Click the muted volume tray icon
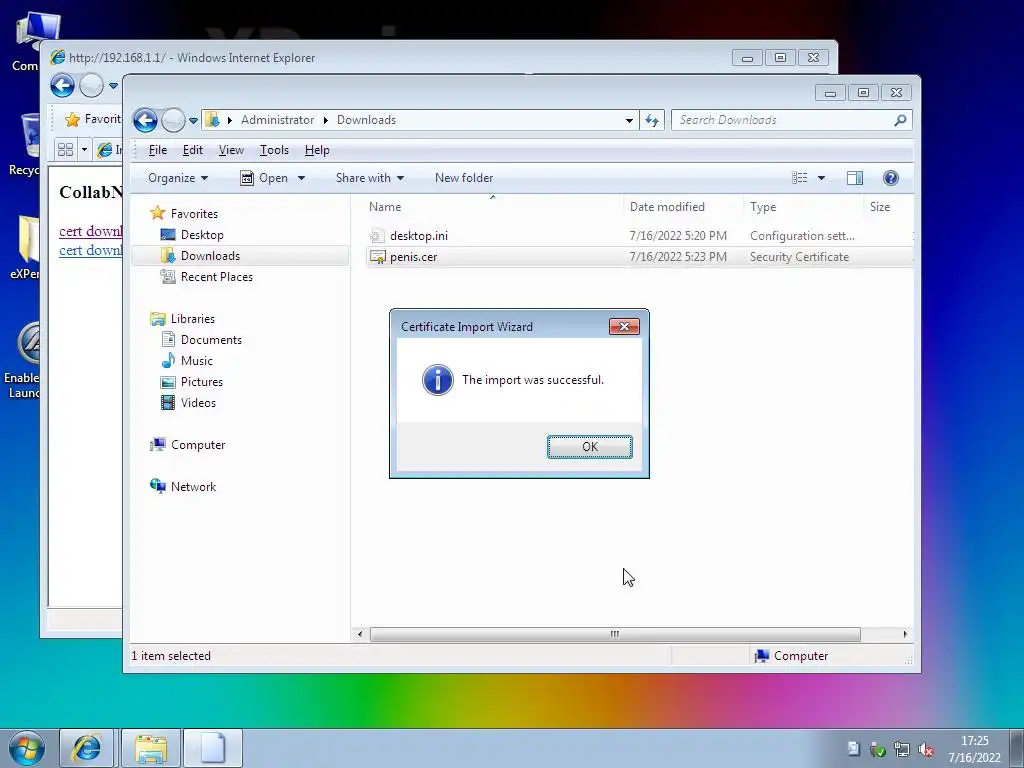This screenshot has width=1024, height=768. [925, 750]
